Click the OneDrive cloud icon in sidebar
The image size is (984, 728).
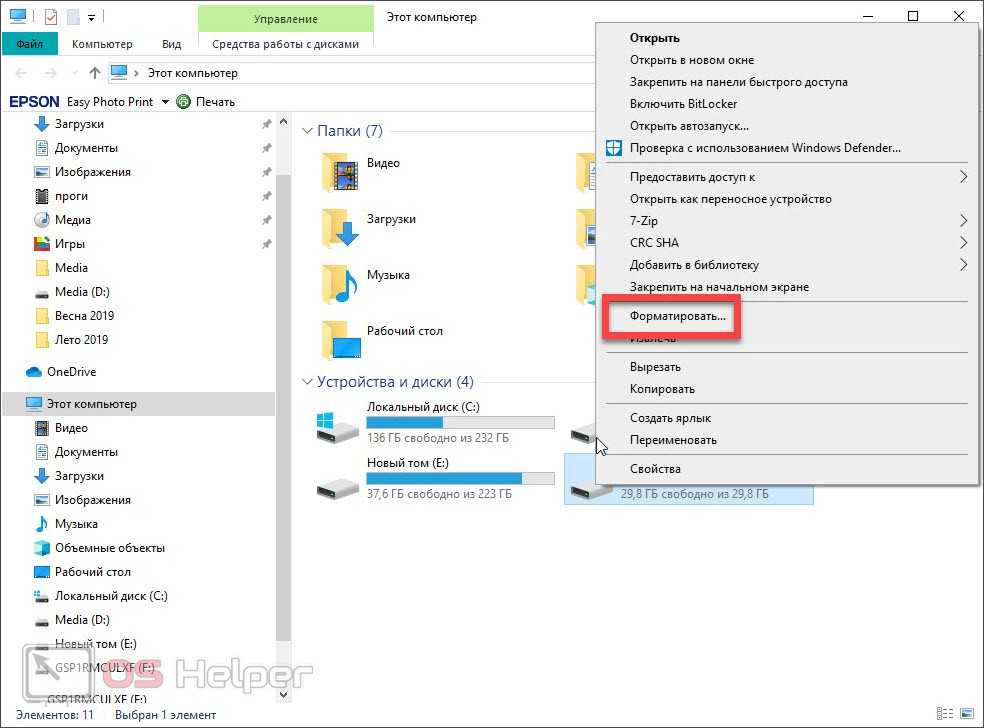[35, 372]
